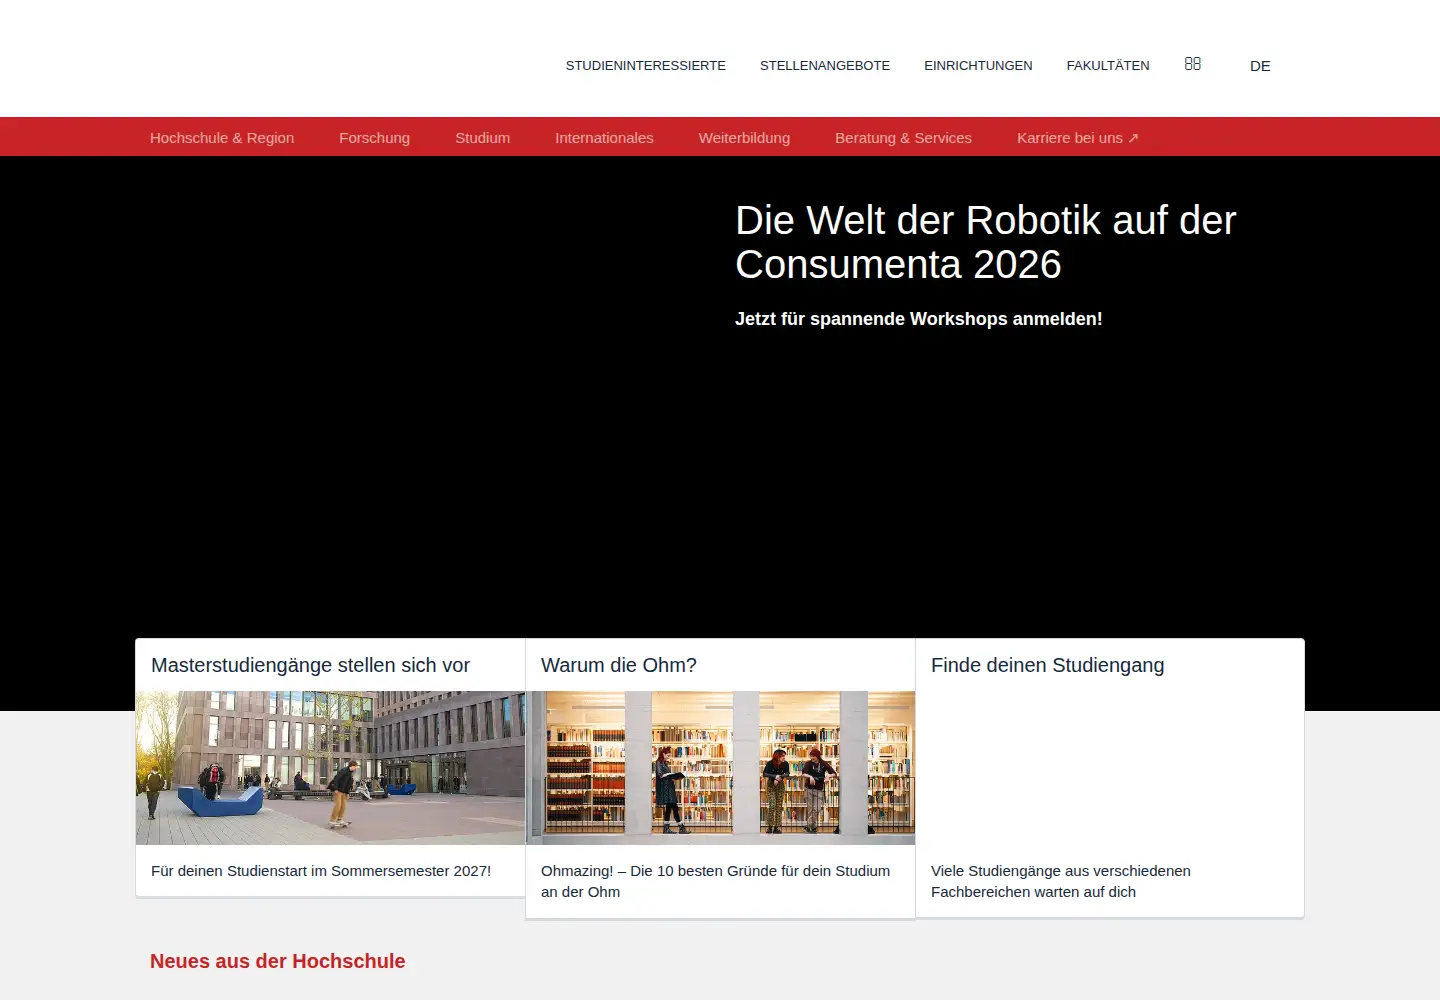
Task: Click 'Viele Studiengänge aus verschiedenen Fachbereichen' text
Action: click(x=1061, y=881)
